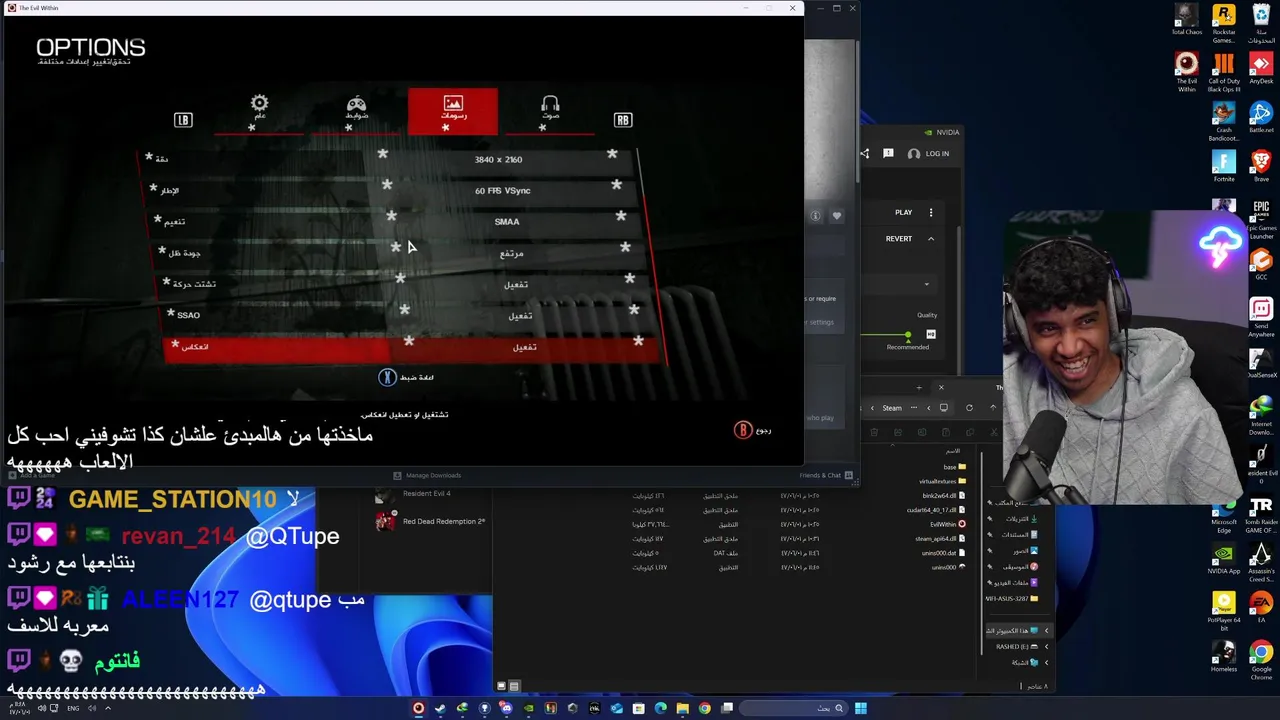Open Battle.net desktop shortcut

click(1261, 118)
